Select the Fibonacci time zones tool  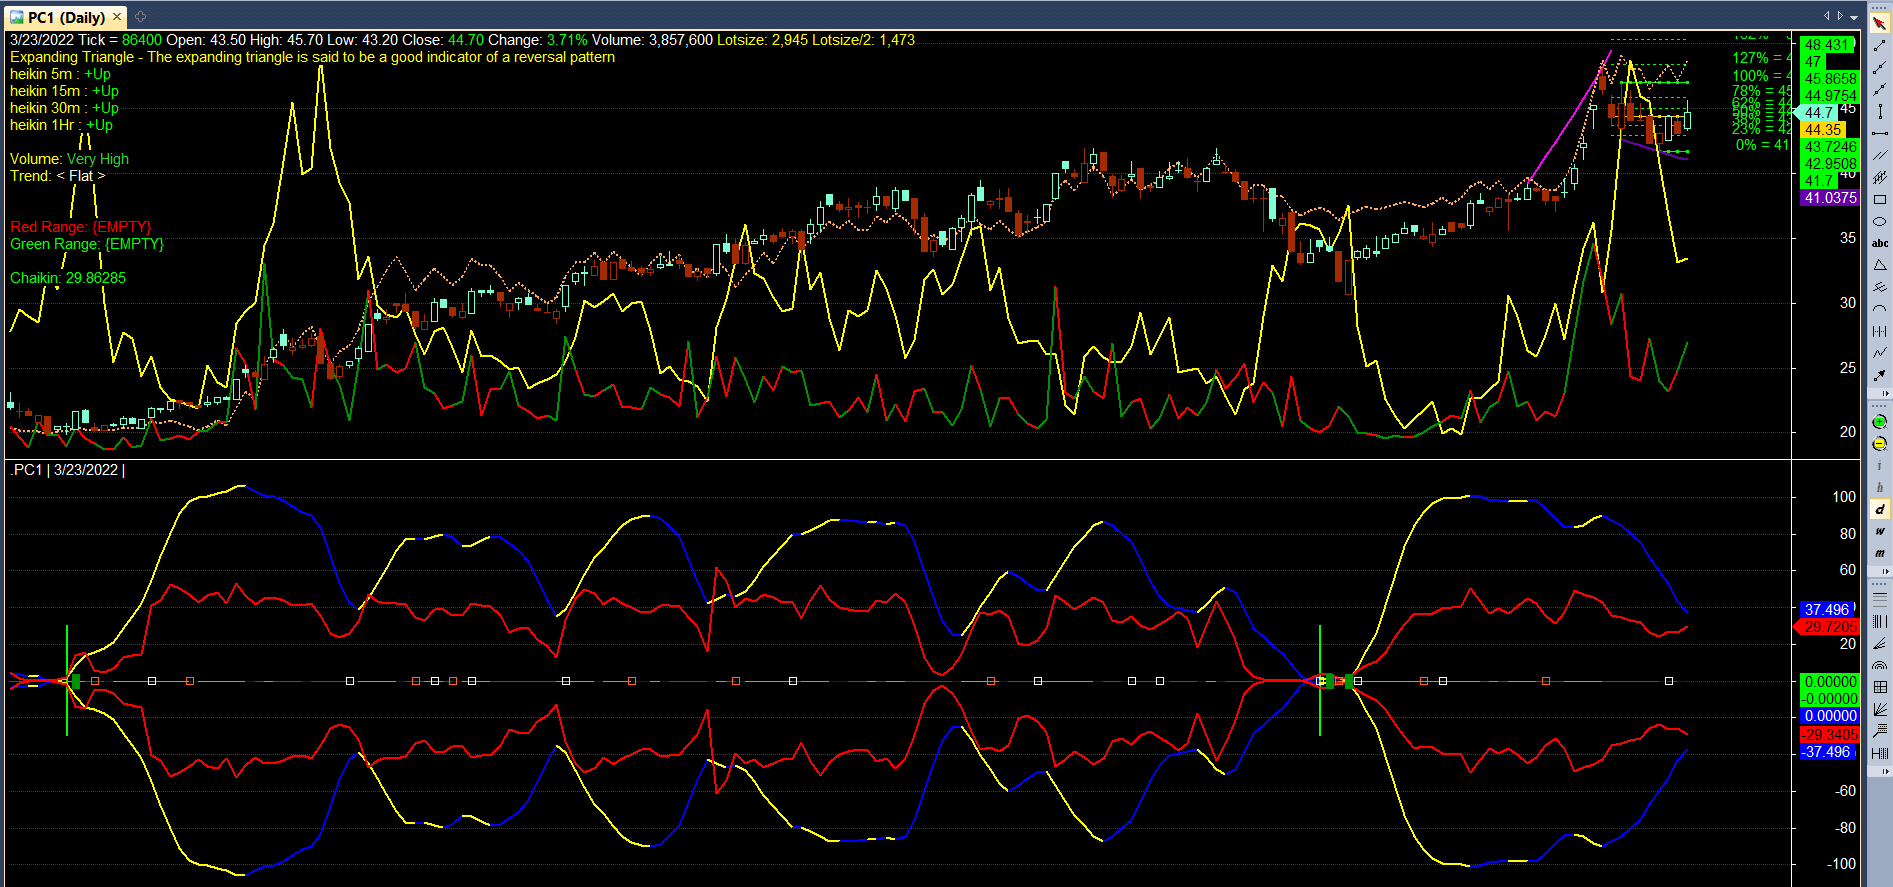(x=1880, y=621)
